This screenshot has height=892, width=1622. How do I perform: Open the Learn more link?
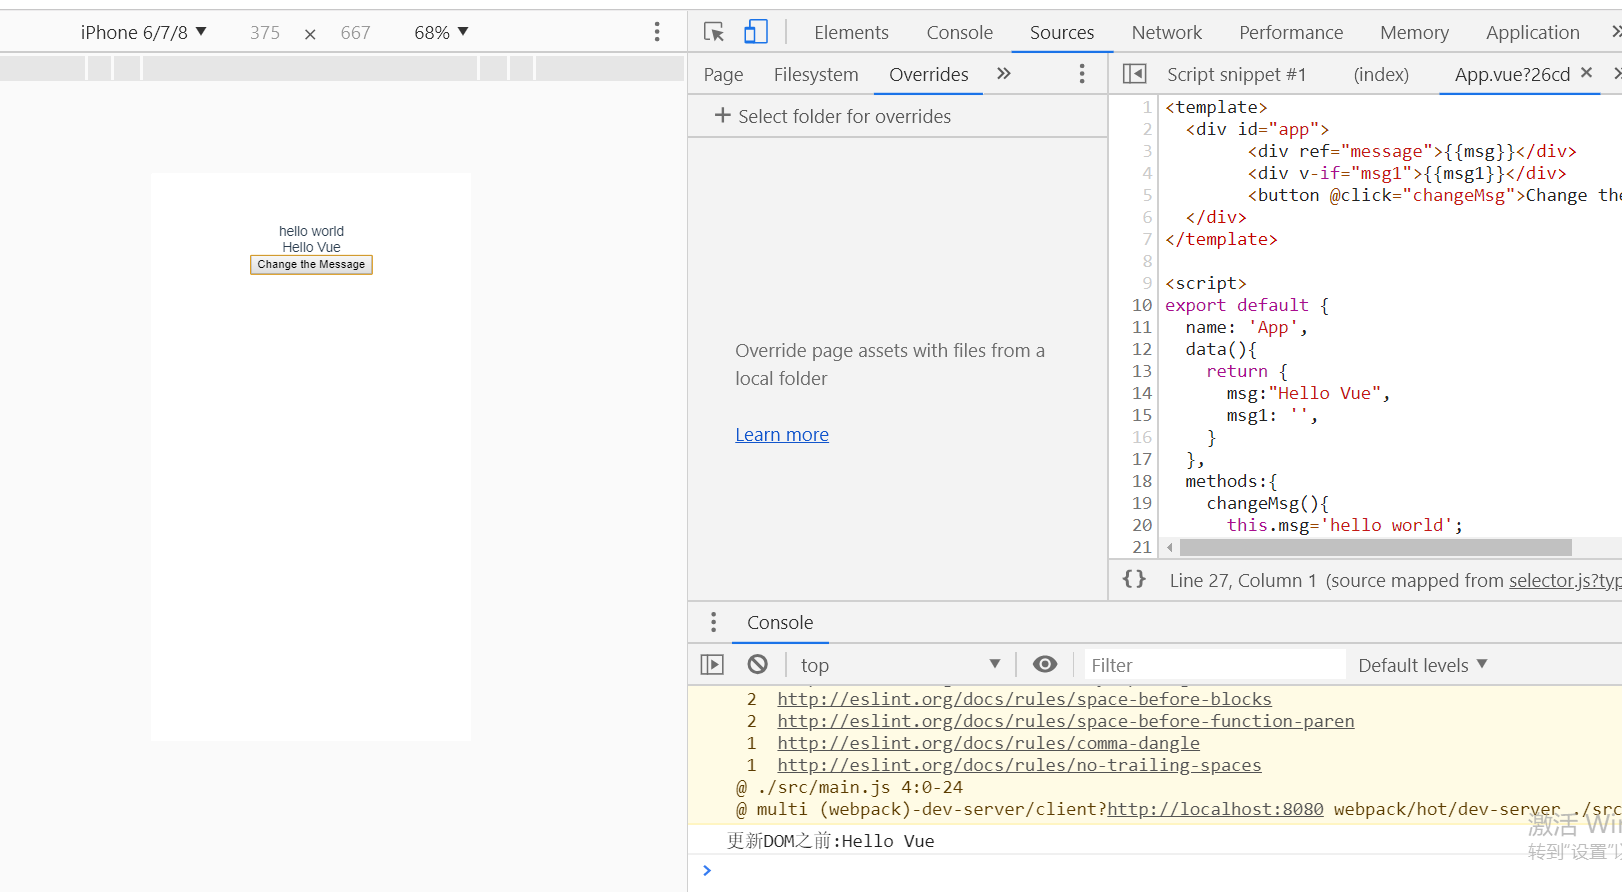click(782, 434)
